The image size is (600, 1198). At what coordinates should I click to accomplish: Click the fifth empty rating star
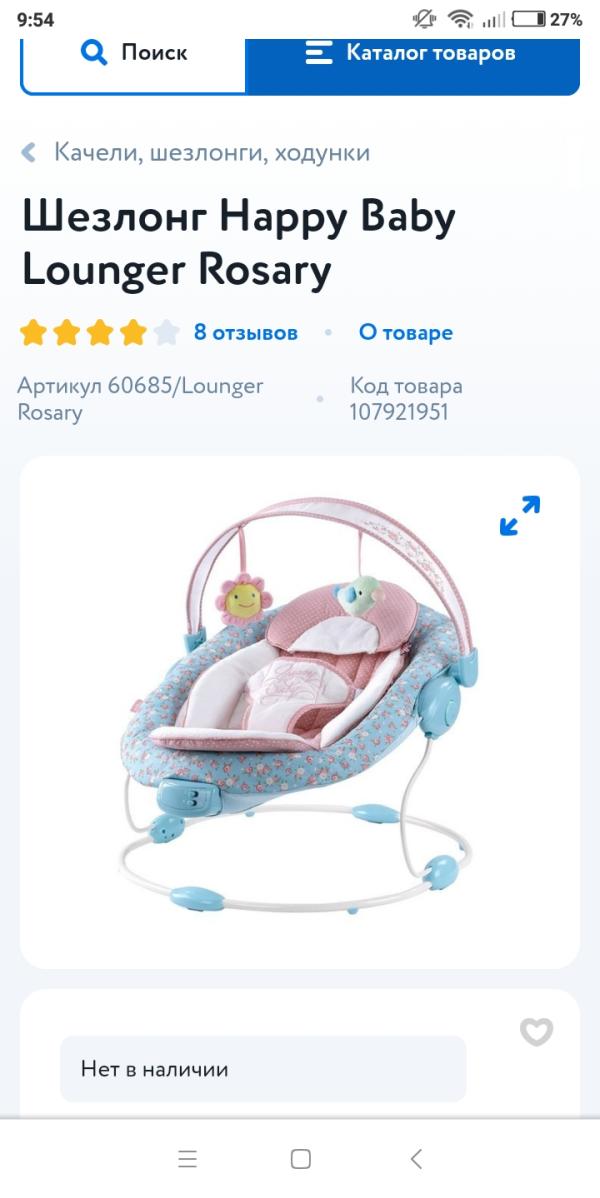(166, 333)
